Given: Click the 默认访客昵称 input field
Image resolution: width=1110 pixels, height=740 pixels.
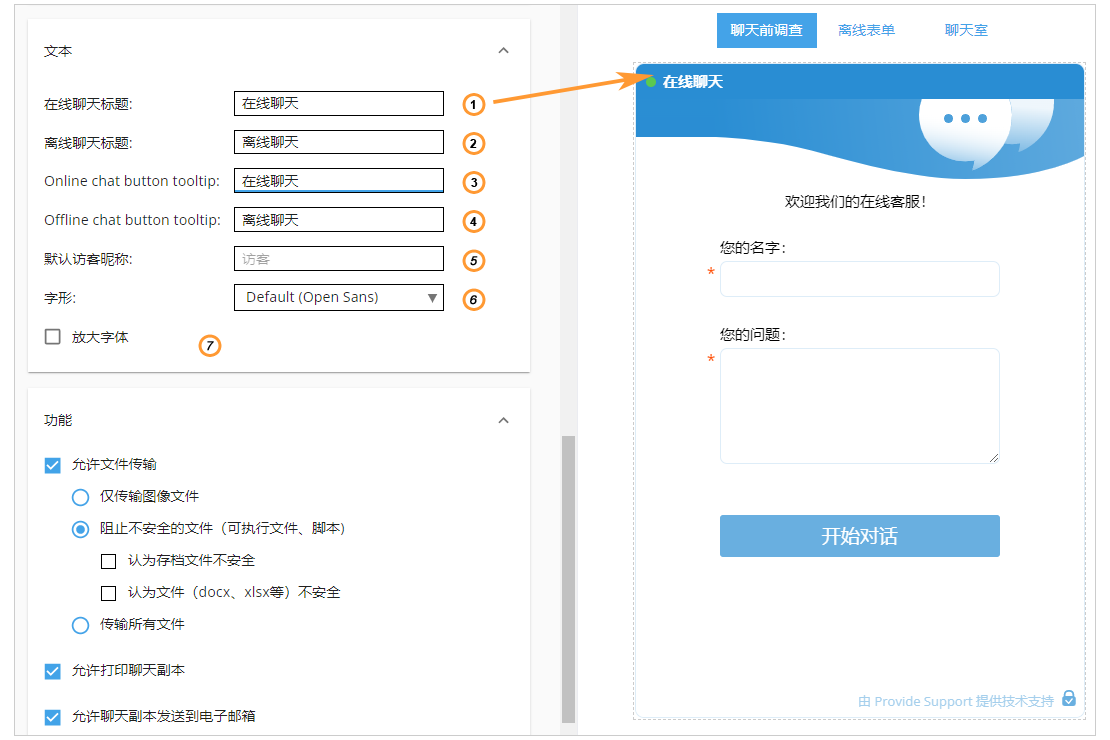Looking at the screenshot, I should (x=339, y=258).
